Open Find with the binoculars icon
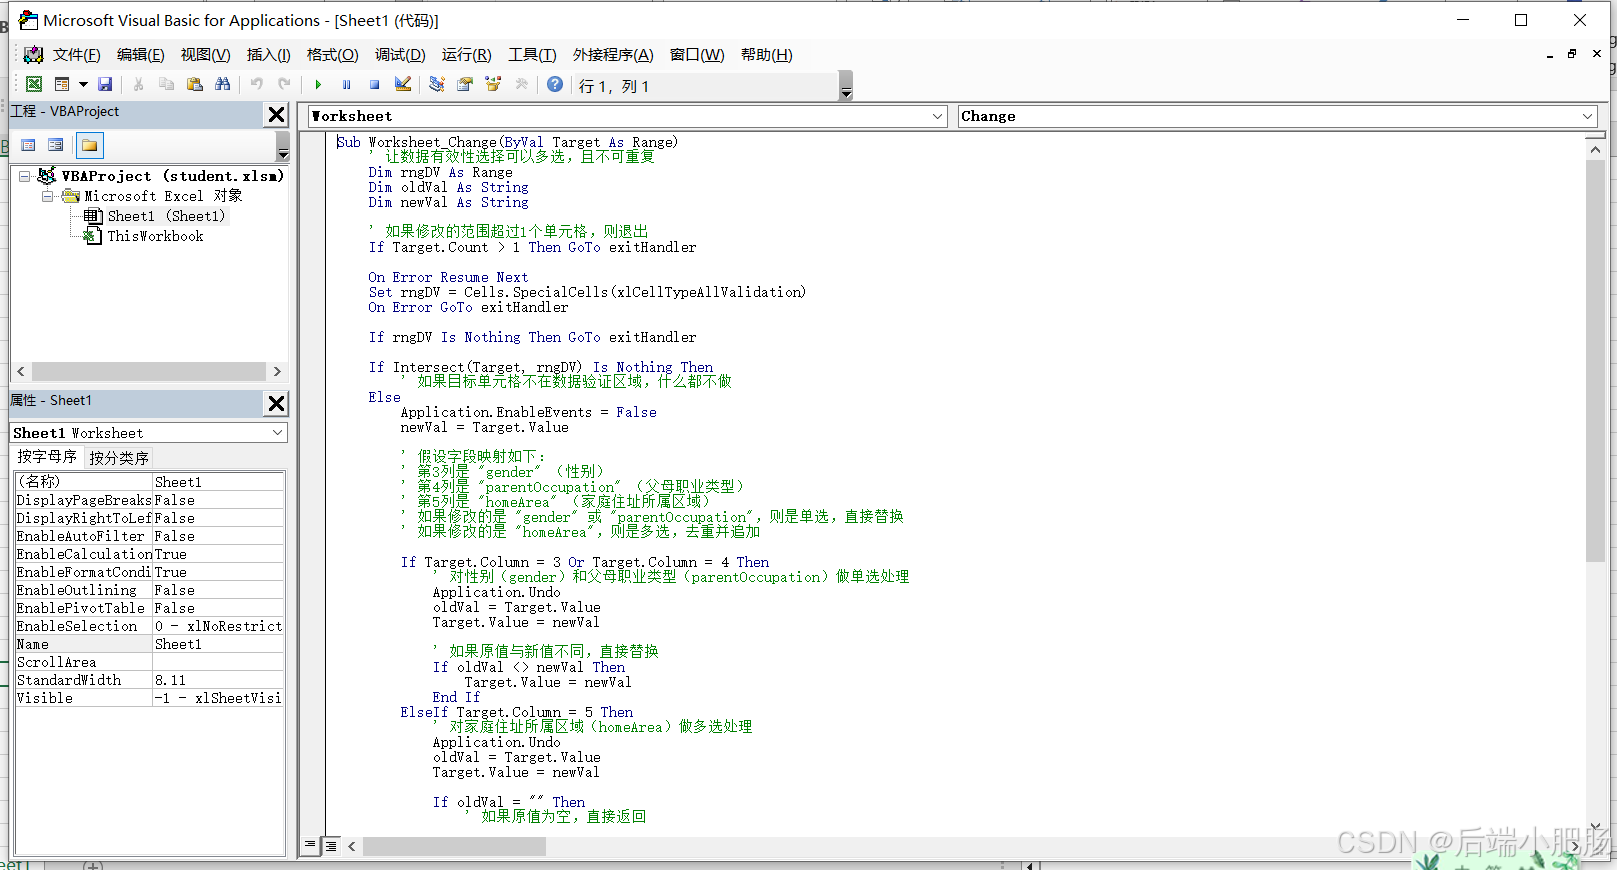Viewport: 1617px width, 870px height. 223,84
